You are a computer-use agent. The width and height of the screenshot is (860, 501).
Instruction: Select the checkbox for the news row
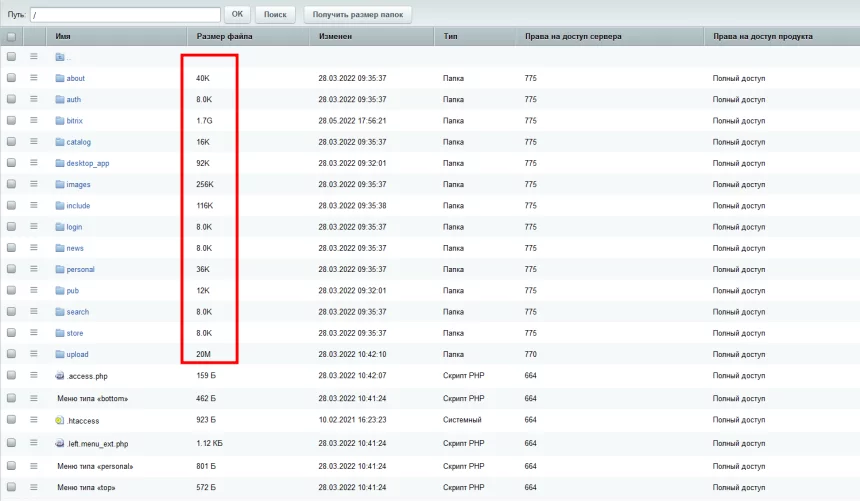12,248
